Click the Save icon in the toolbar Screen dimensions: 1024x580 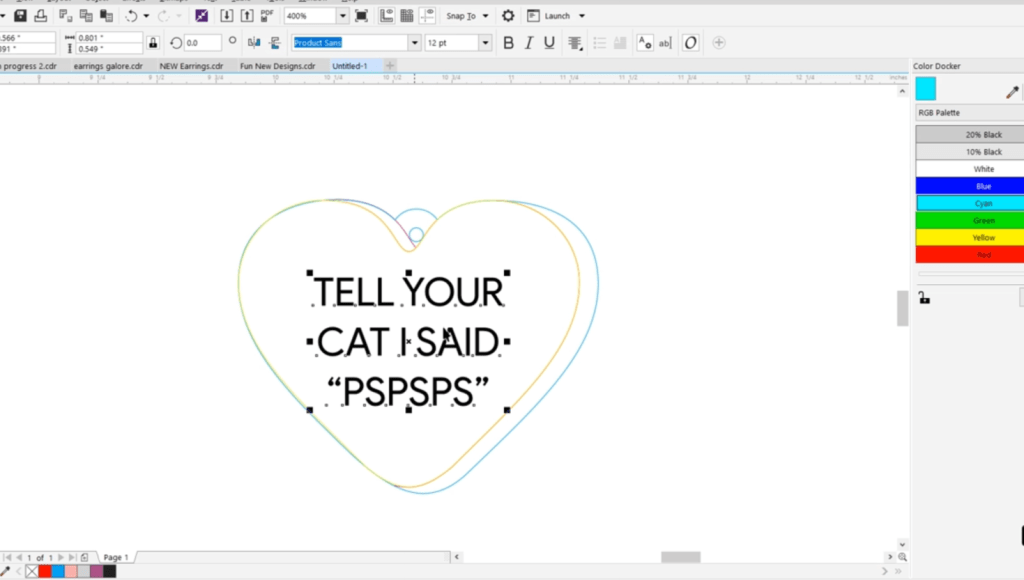coord(20,16)
